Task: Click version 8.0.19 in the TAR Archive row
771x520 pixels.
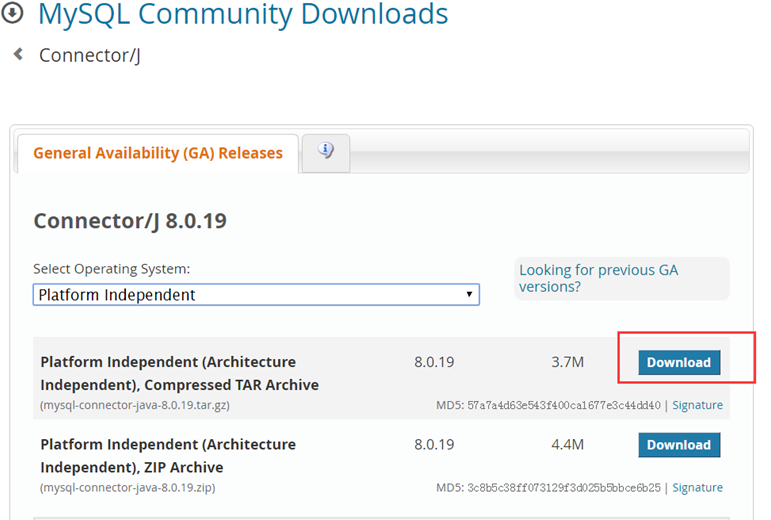Action: 434,362
